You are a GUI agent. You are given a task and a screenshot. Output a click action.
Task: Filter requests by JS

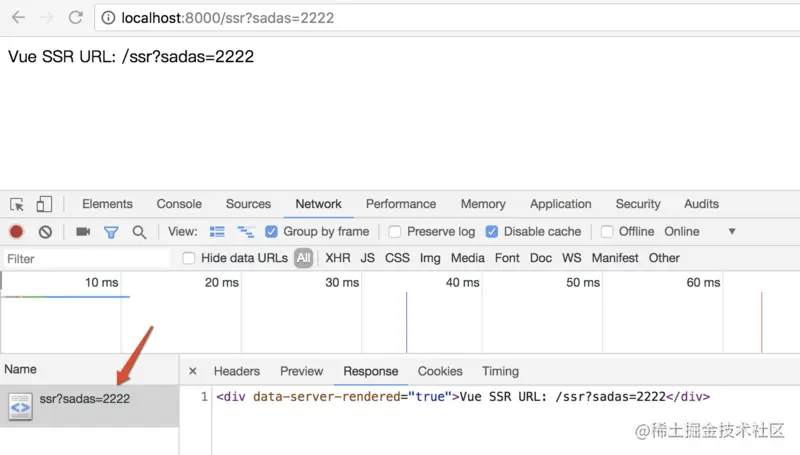click(x=367, y=258)
